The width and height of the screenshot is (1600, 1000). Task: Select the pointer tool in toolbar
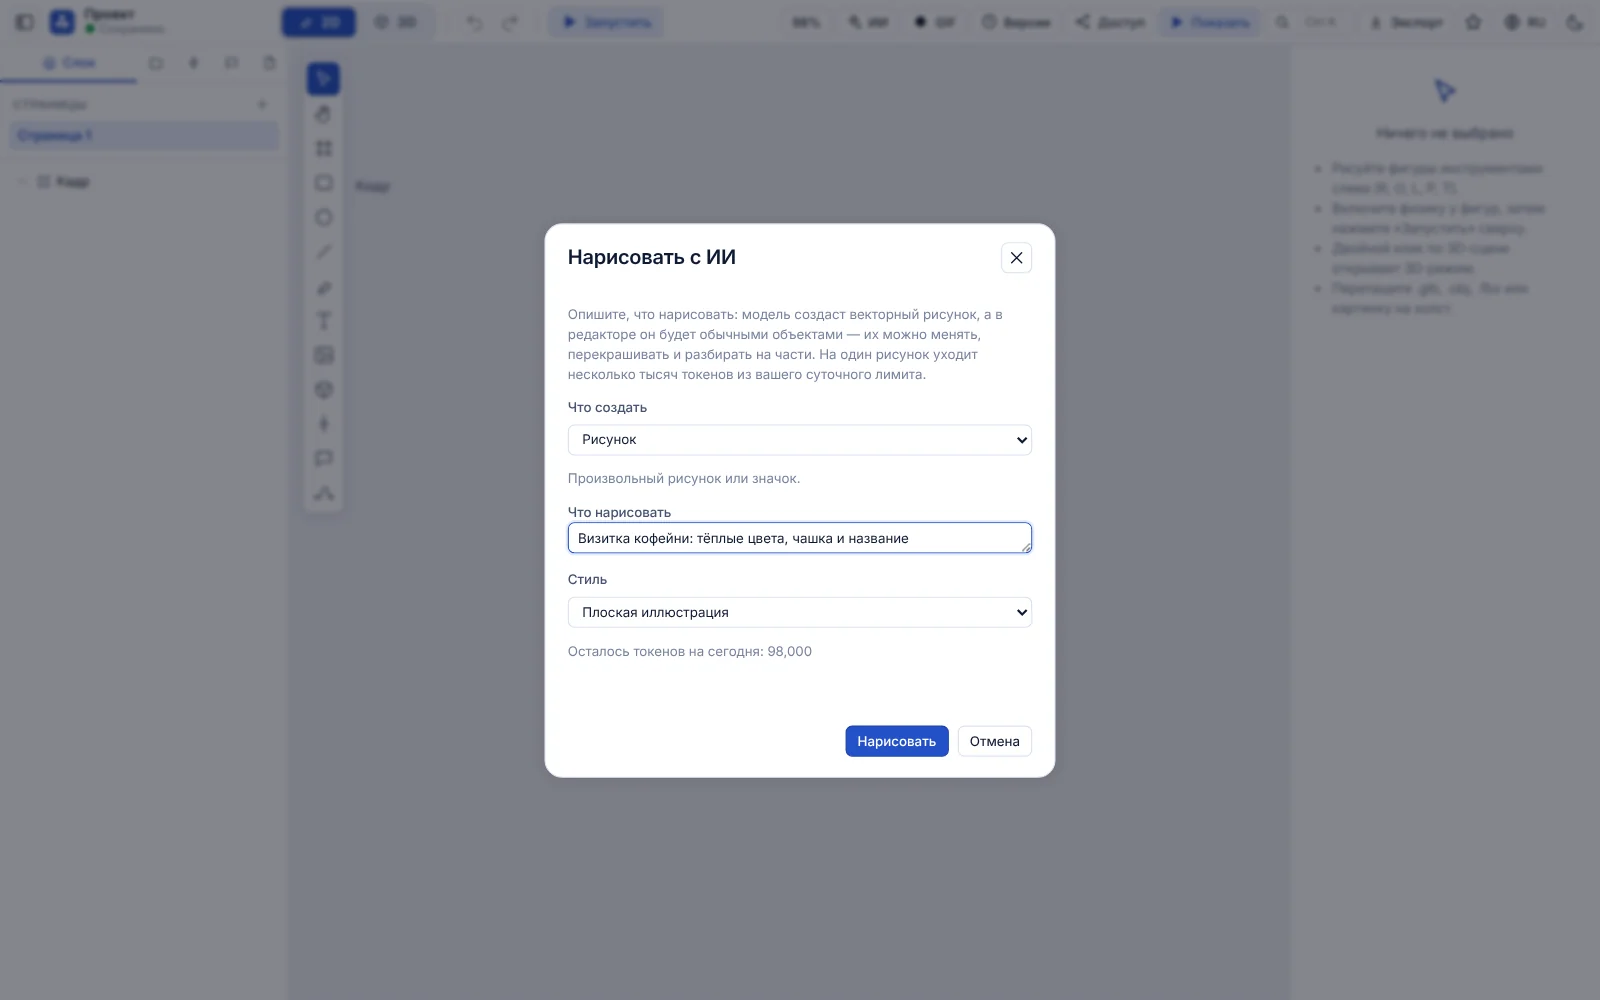point(323,79)
